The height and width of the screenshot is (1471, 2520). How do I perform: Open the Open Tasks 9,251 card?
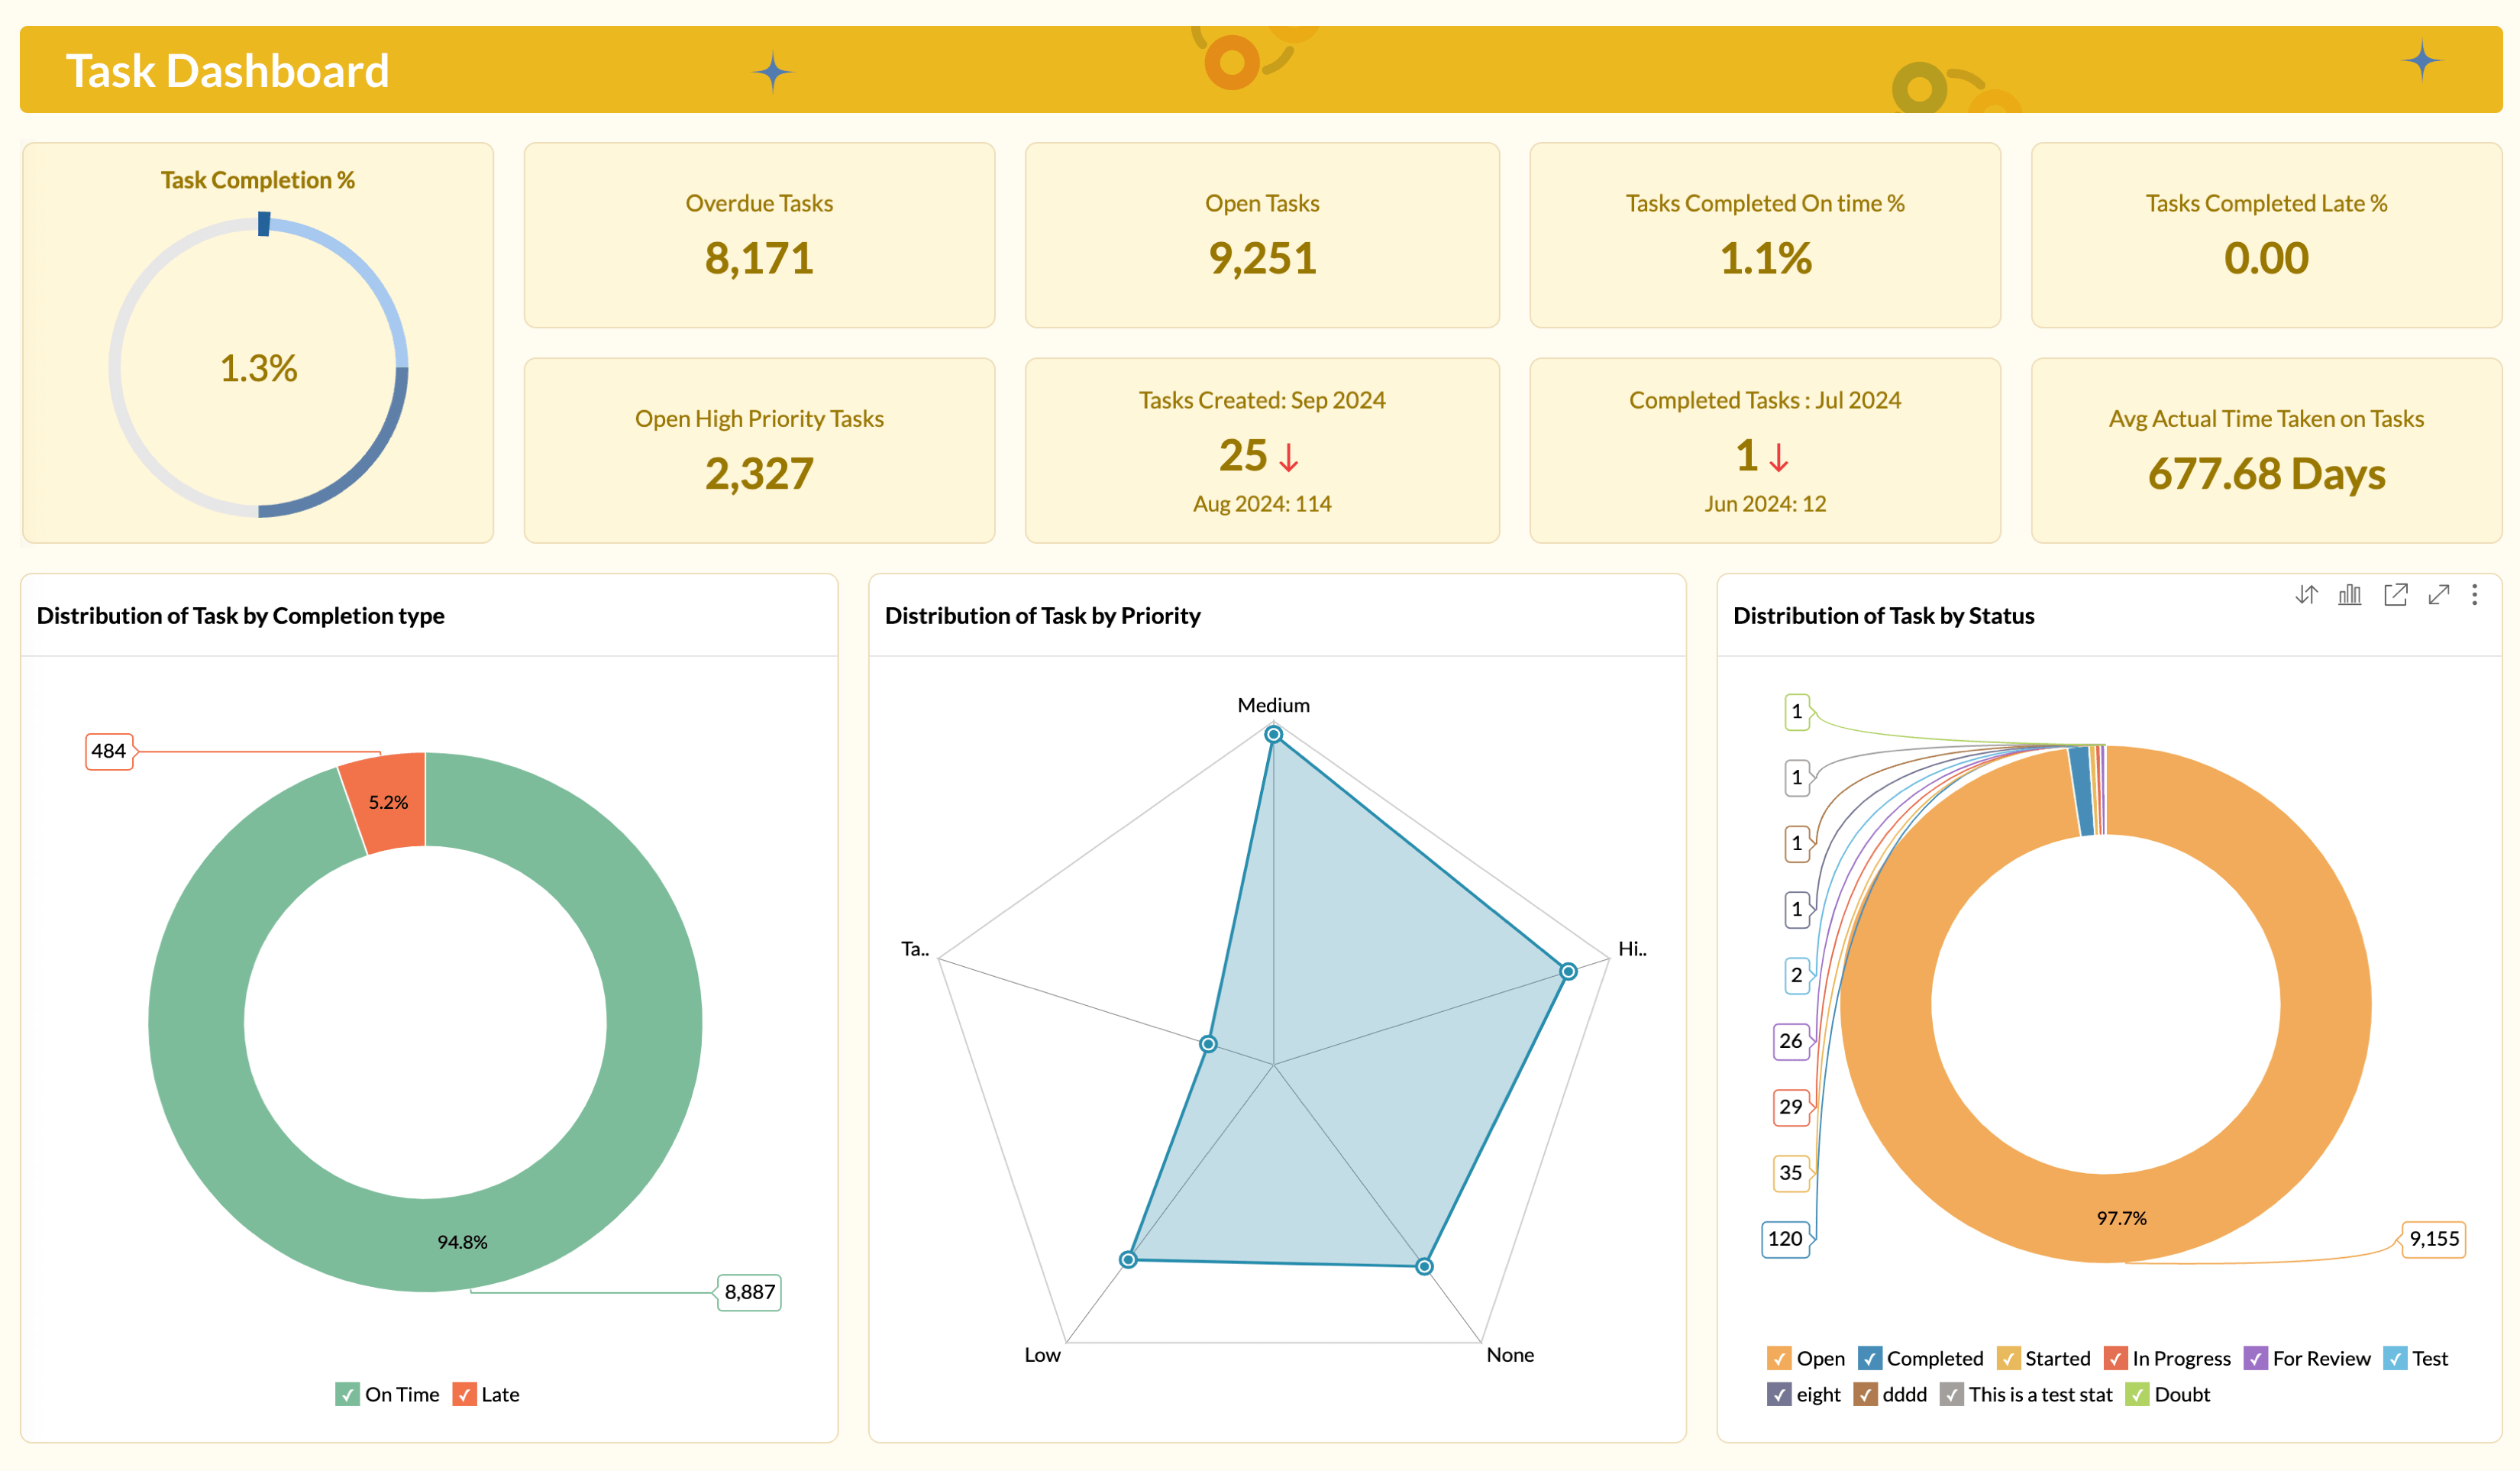pyautogui.click(x=1262, y=235)
